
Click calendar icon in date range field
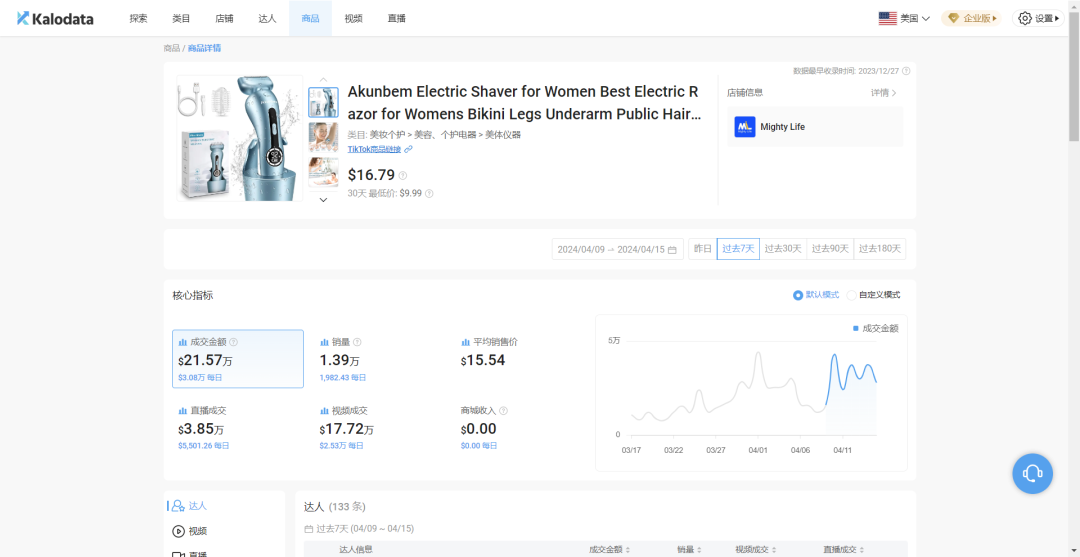(x=672, y=249)
